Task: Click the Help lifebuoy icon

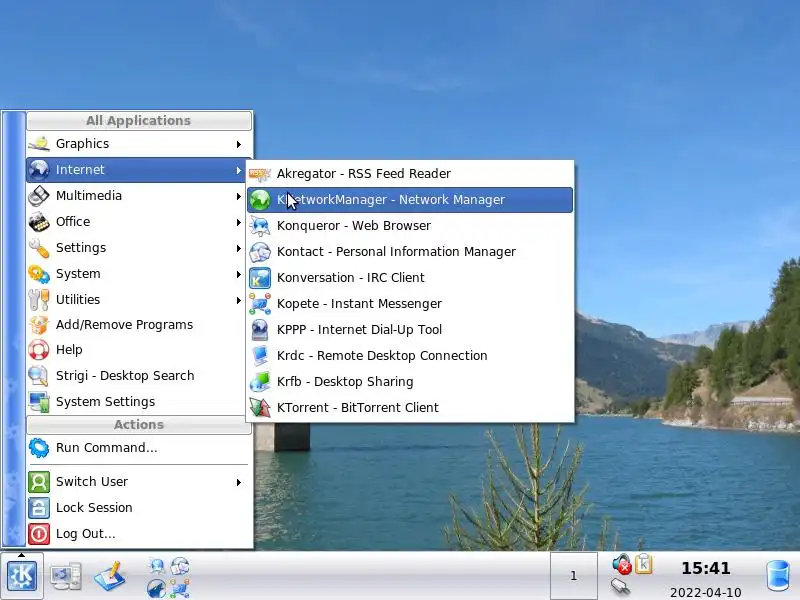Action: click(x=39, y=350)
